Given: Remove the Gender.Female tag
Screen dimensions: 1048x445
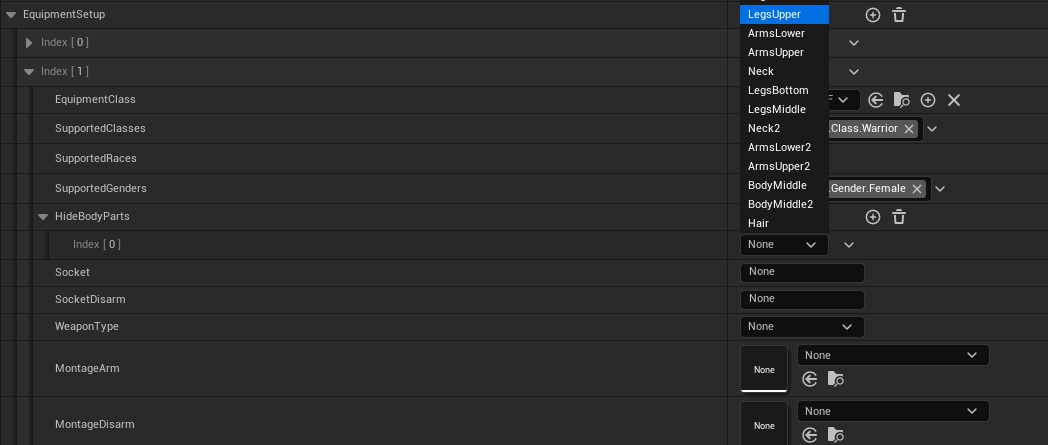Looking at the screenshot, I should click(x=917, y=189).
